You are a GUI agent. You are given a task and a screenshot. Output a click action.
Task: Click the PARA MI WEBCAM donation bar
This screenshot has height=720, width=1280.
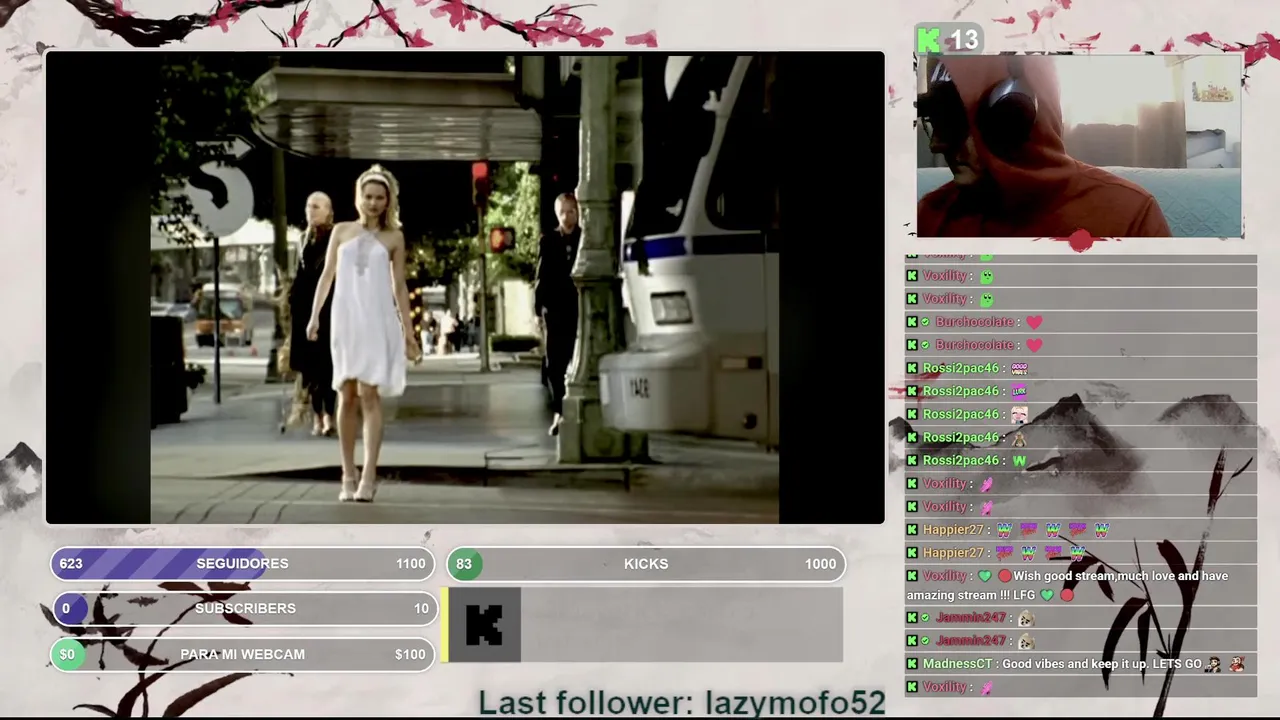coord(243,654)
